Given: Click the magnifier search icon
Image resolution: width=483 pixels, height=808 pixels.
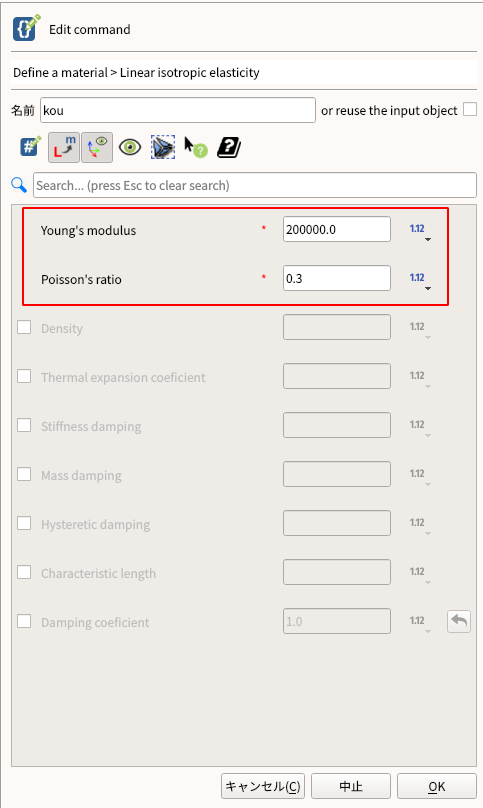Looking at the screenshot, I should 19,184.
